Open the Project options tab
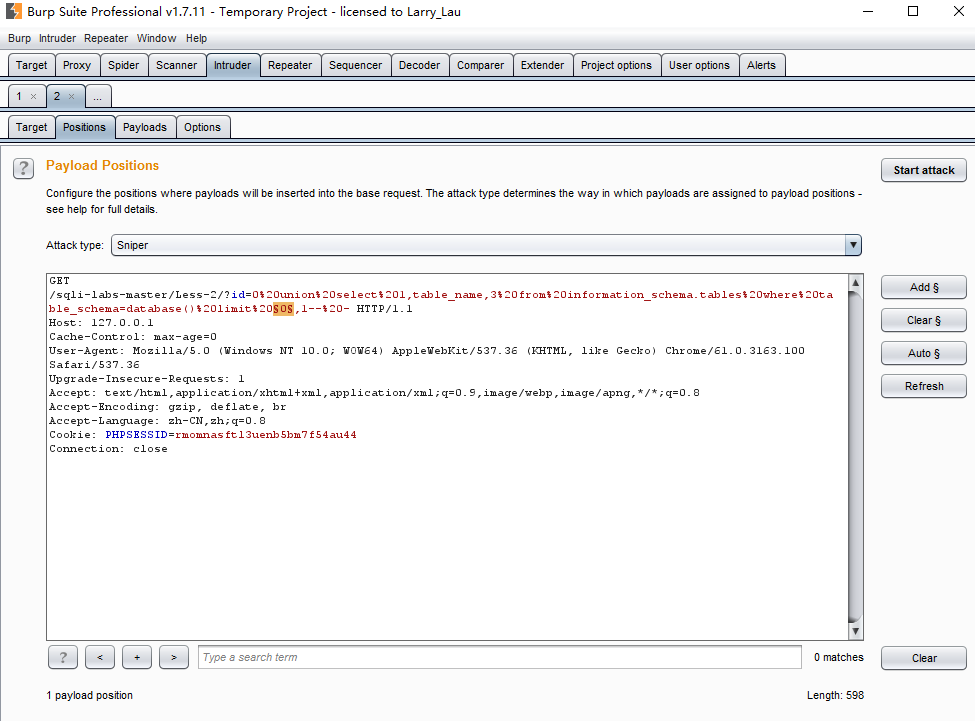975x721 pixels. click(x=617, y=65)
